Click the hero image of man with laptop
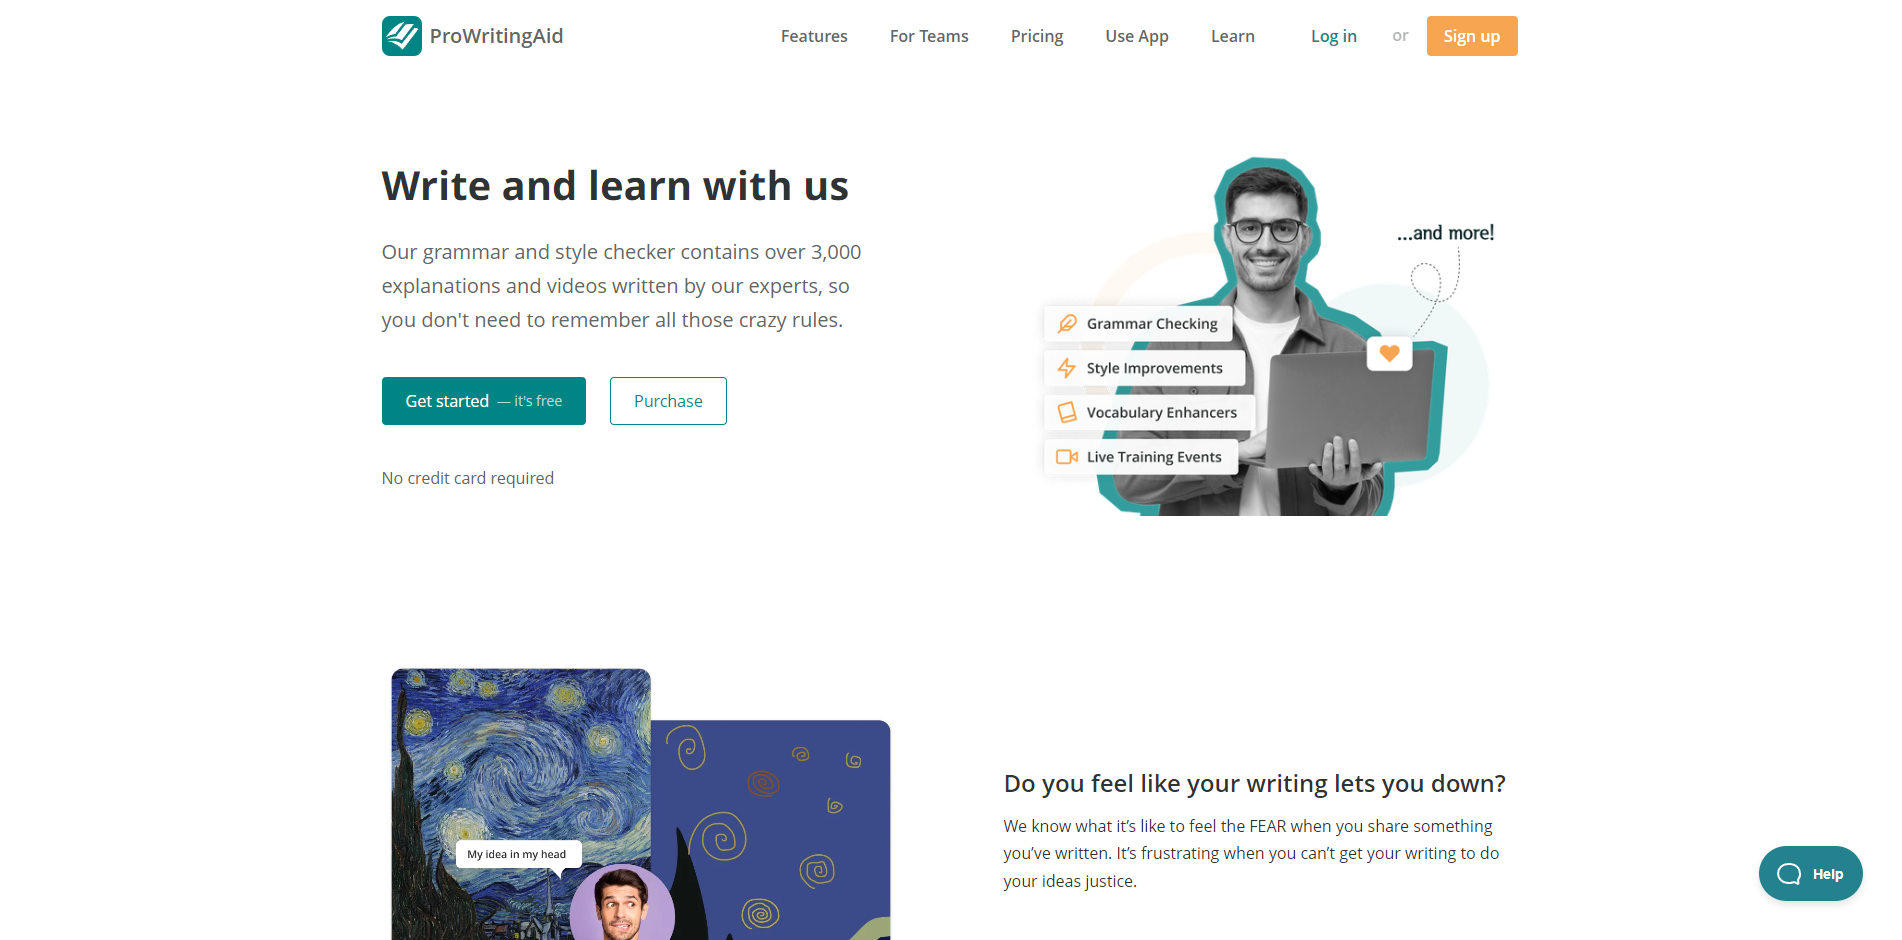 tap(1265, 336)
